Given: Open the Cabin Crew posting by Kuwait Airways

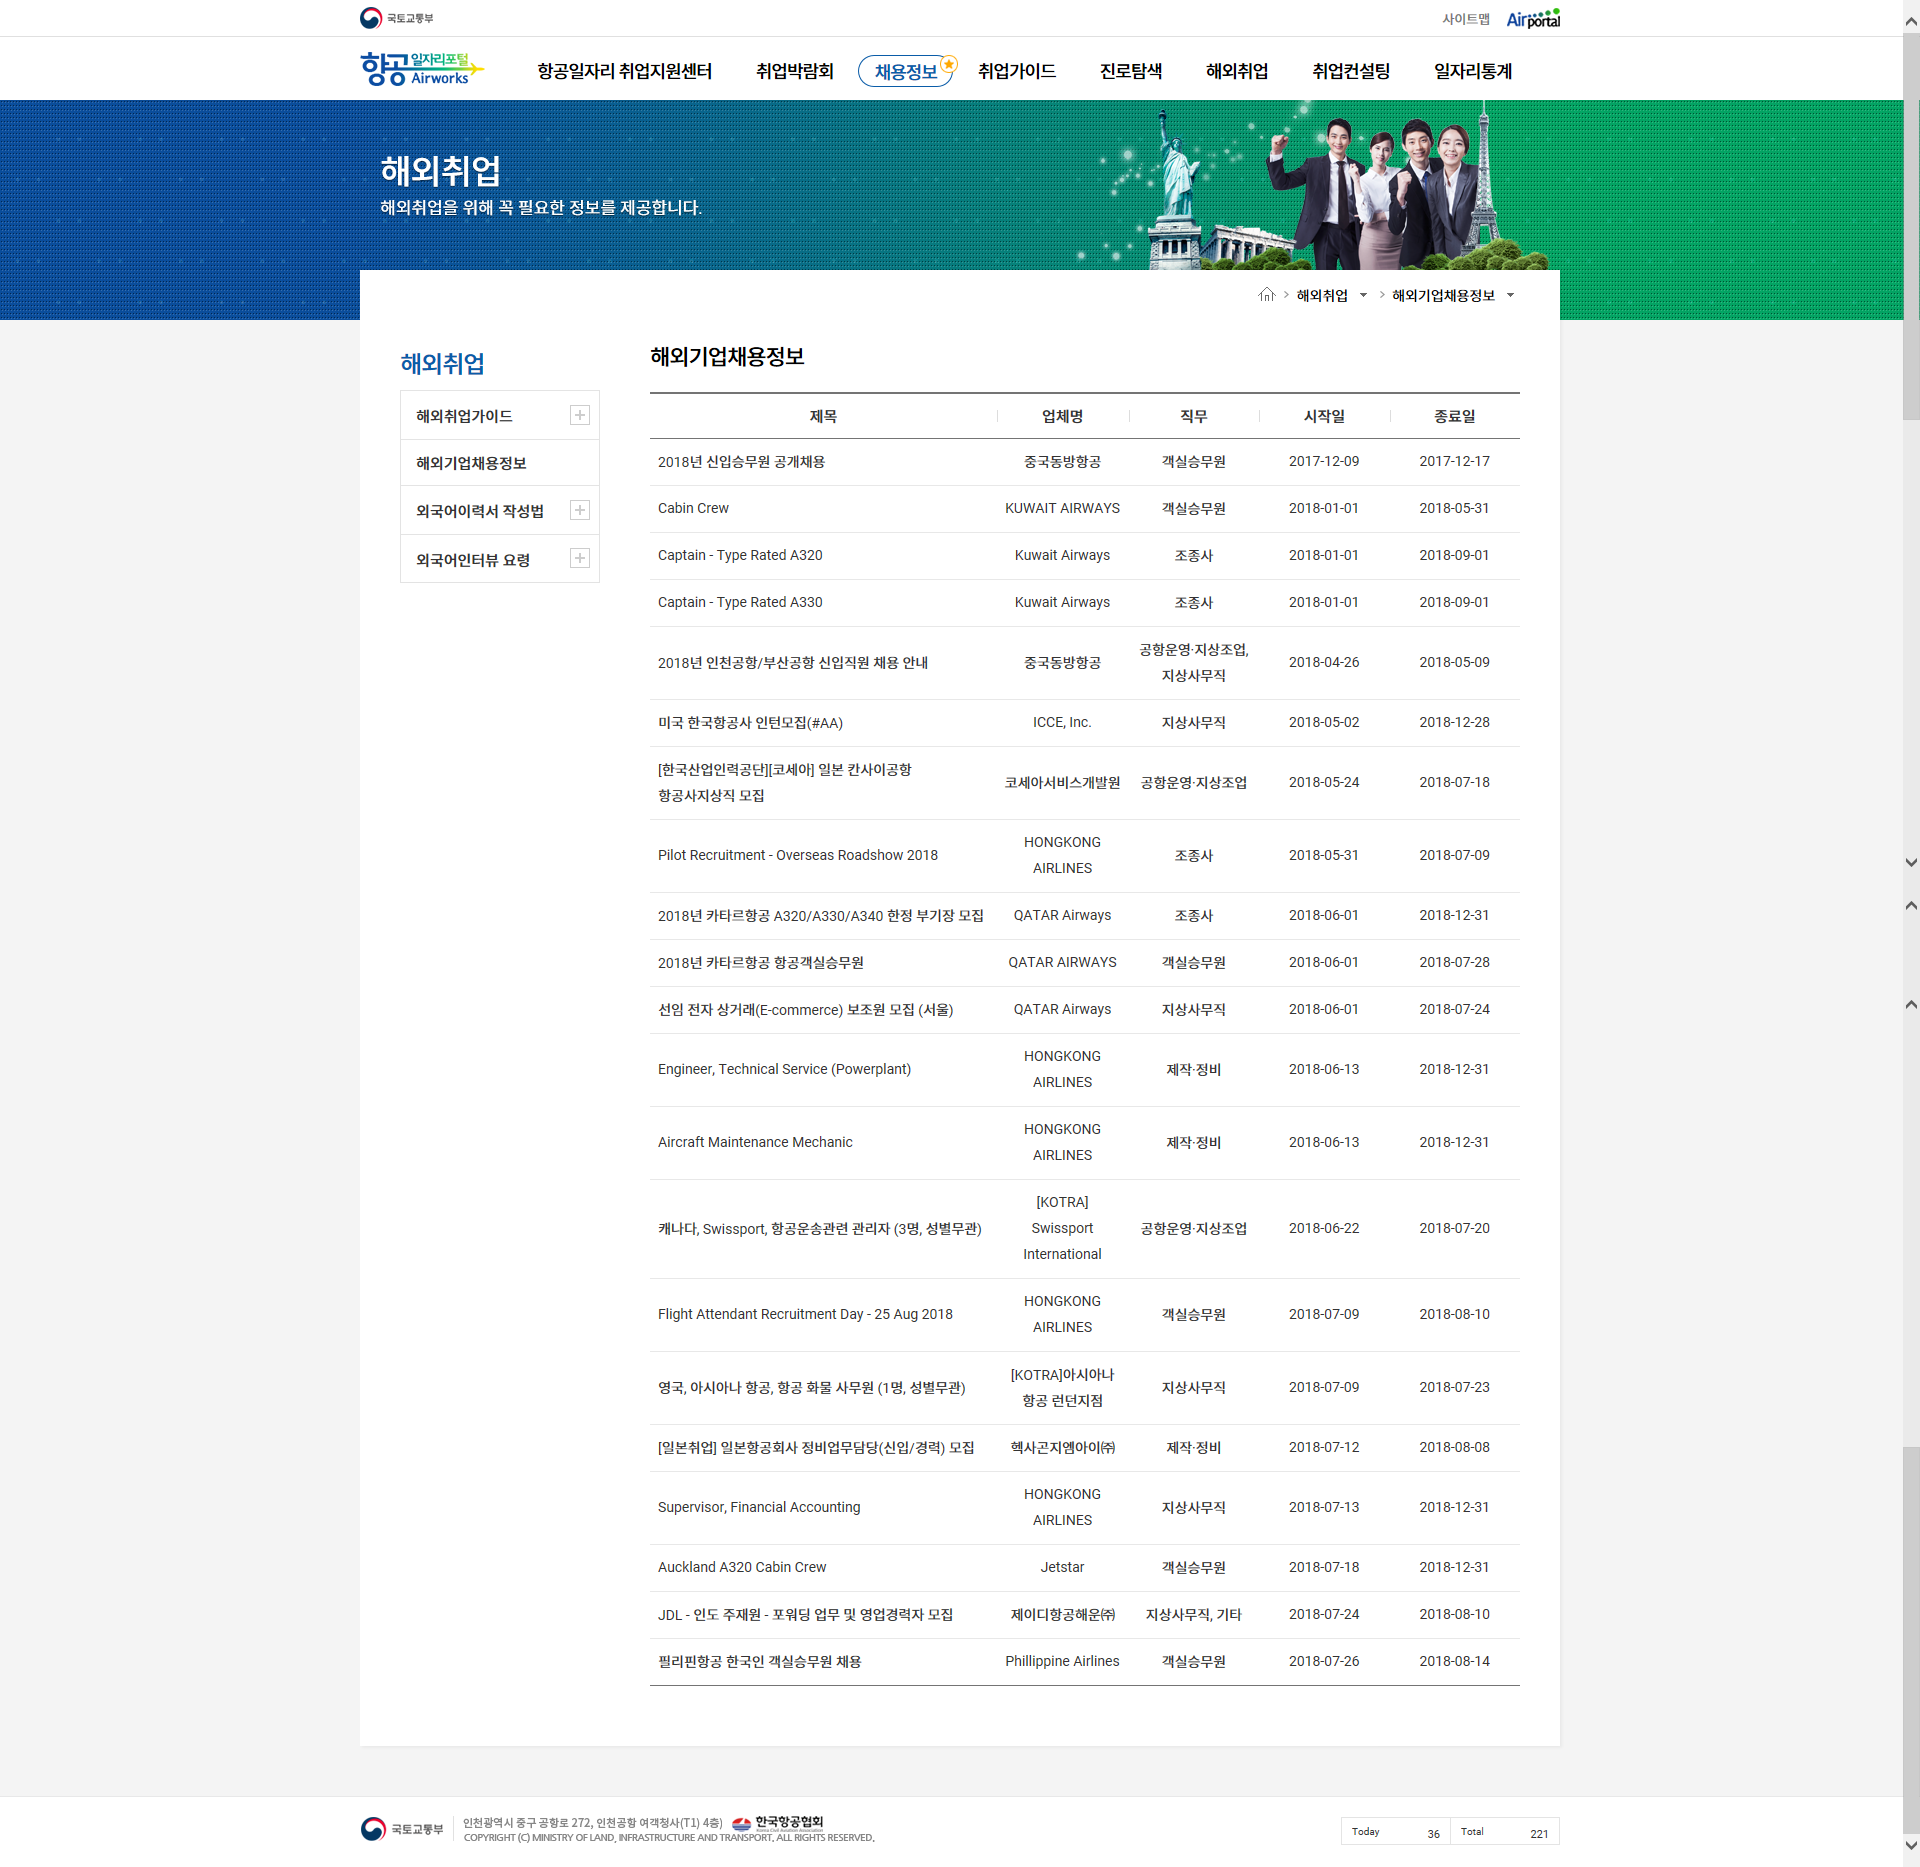Looking at the screenshot, I should click(x=693, y=508).
